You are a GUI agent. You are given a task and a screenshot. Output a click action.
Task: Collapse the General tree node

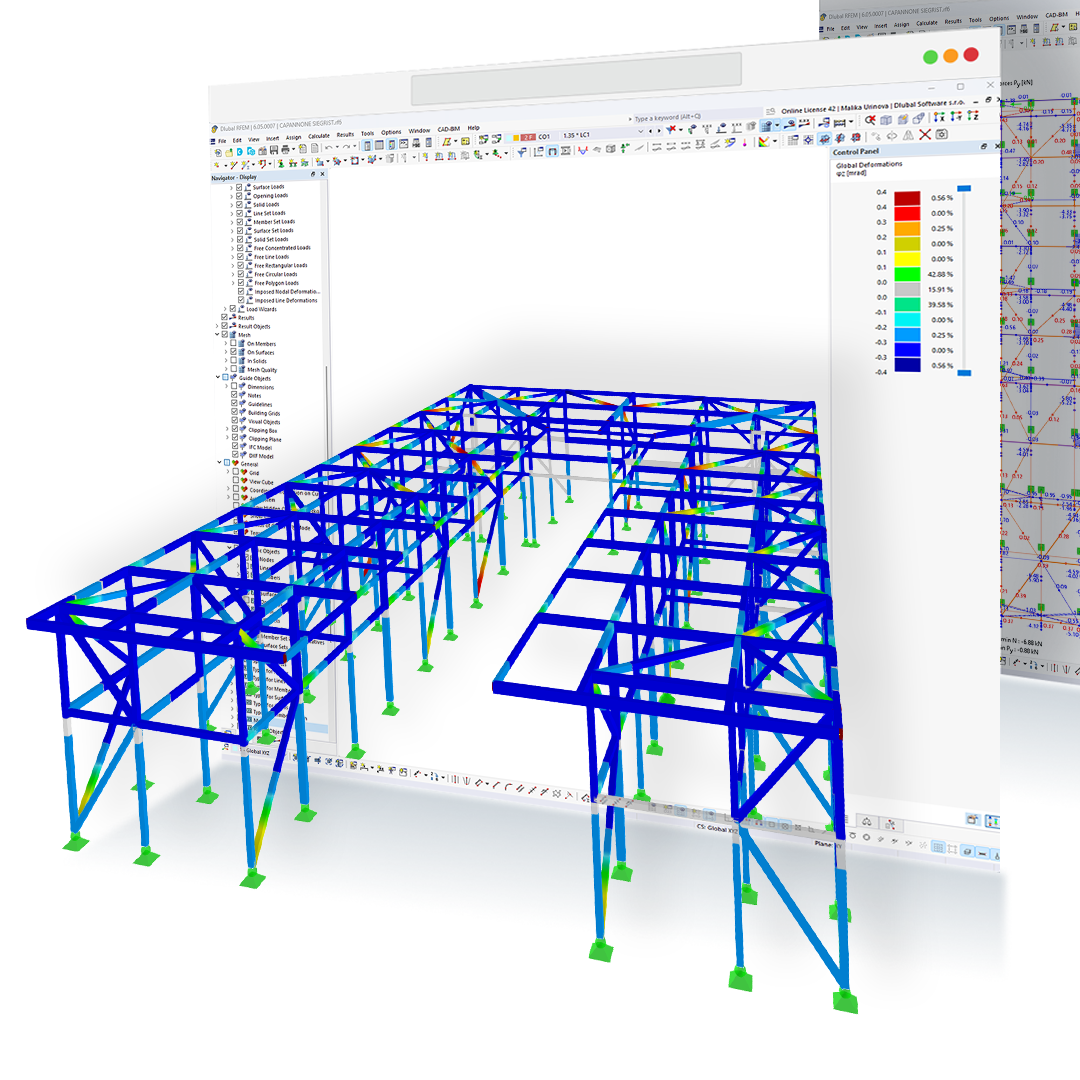click(219, 462)
